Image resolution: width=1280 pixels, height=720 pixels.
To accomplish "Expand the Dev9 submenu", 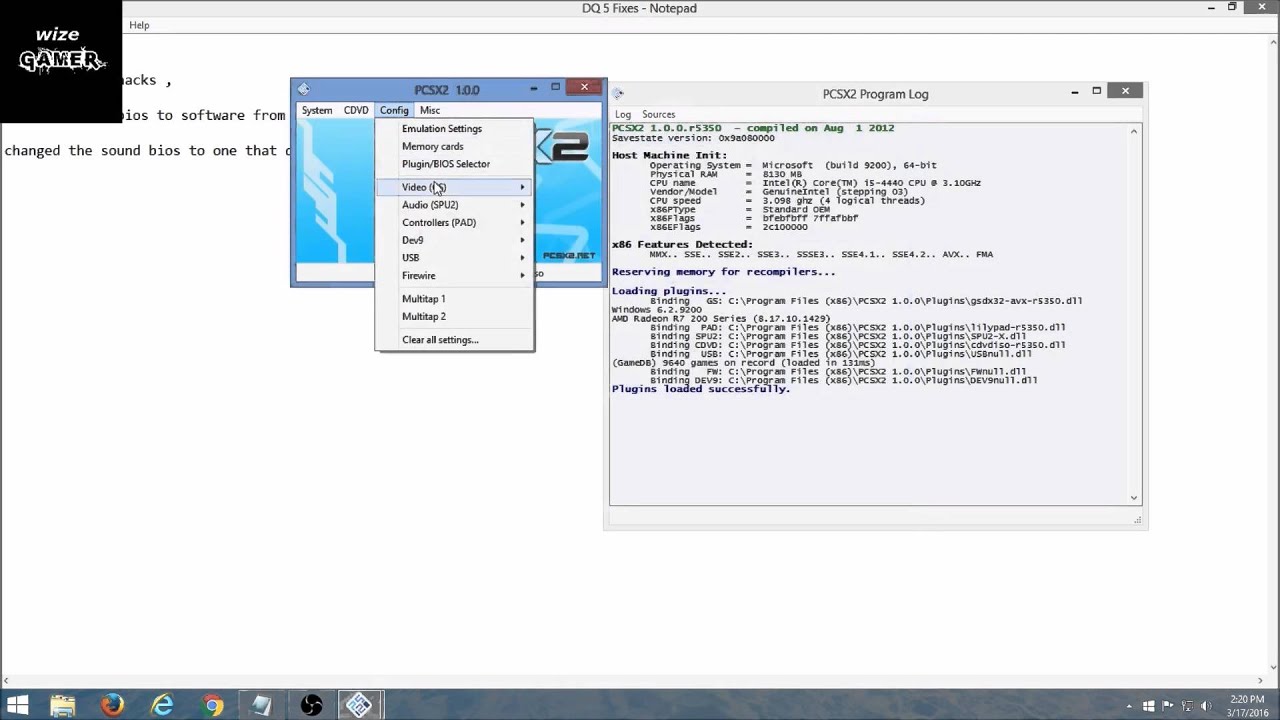I will click(455, 240).
